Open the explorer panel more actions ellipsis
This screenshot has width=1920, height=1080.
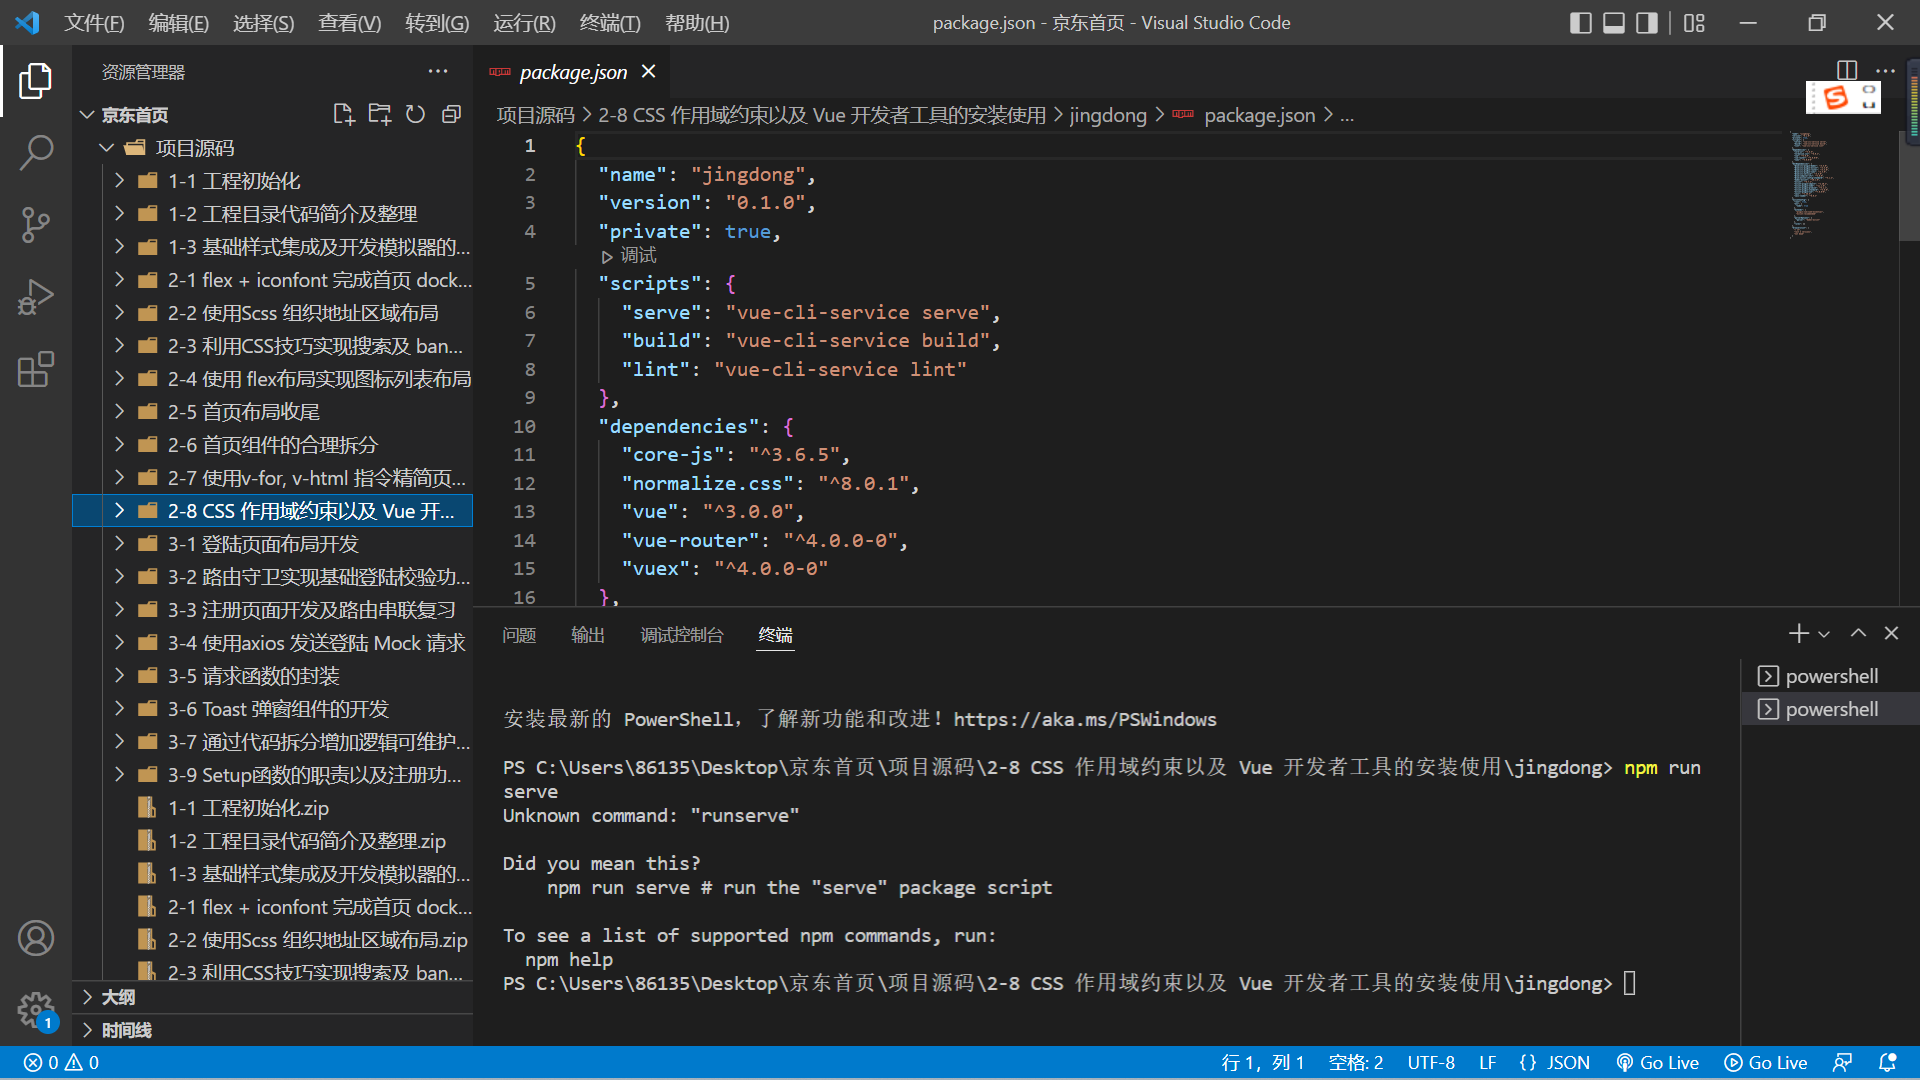pyautogui.click(x=438, y=71)
